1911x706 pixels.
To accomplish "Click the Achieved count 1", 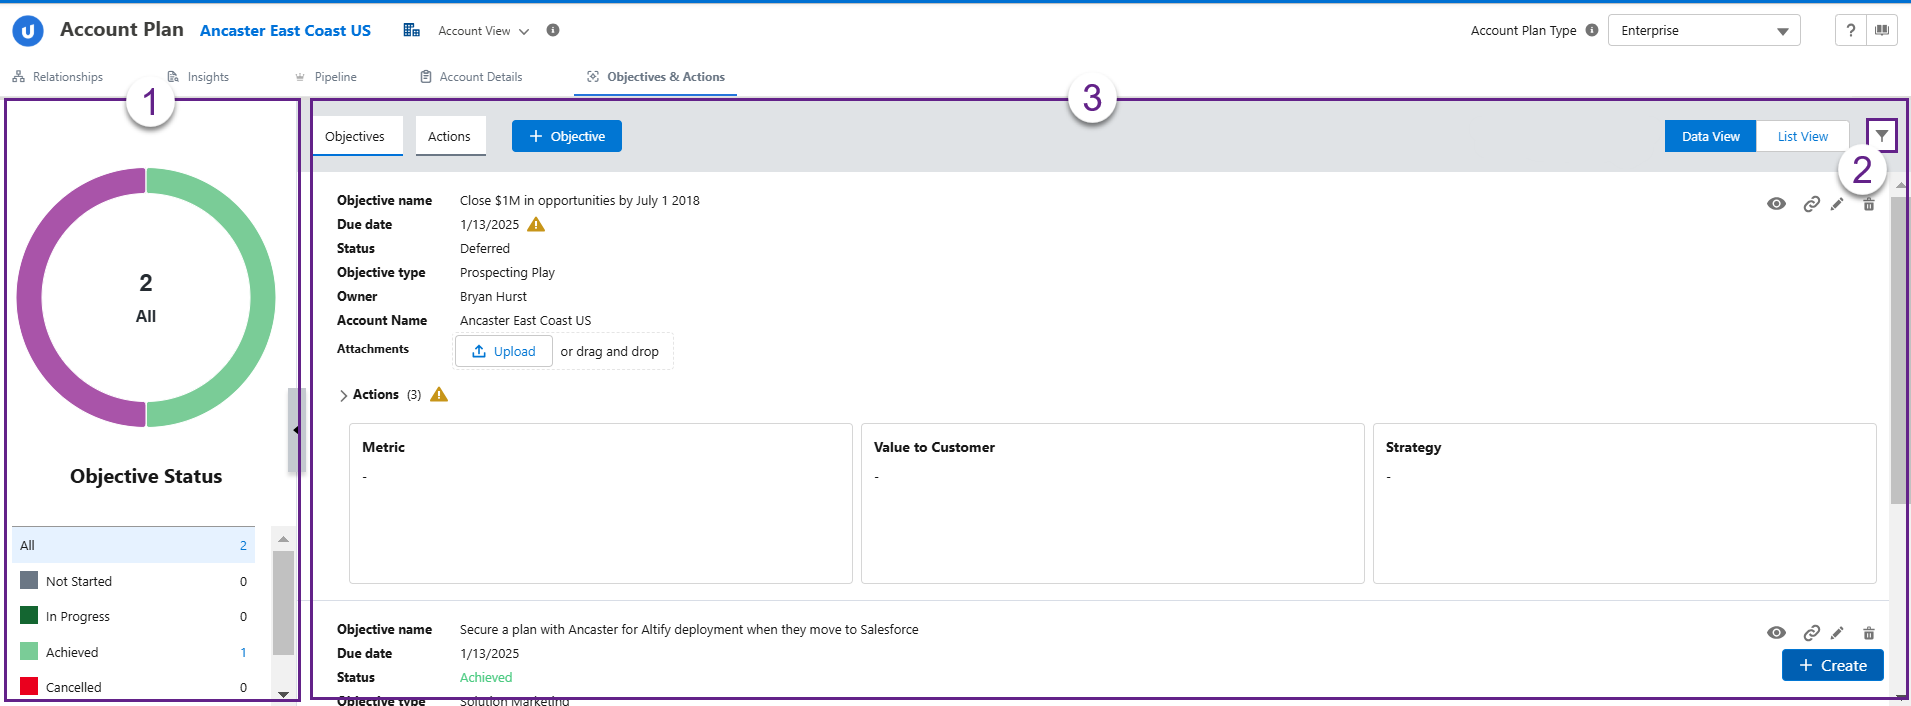I will (x=243, y=652).
